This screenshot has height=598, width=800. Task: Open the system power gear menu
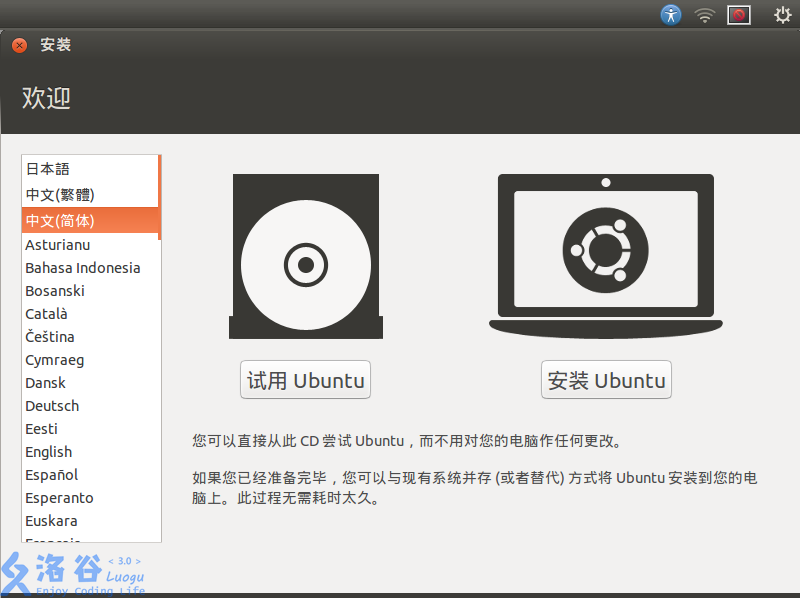(782, 15)
